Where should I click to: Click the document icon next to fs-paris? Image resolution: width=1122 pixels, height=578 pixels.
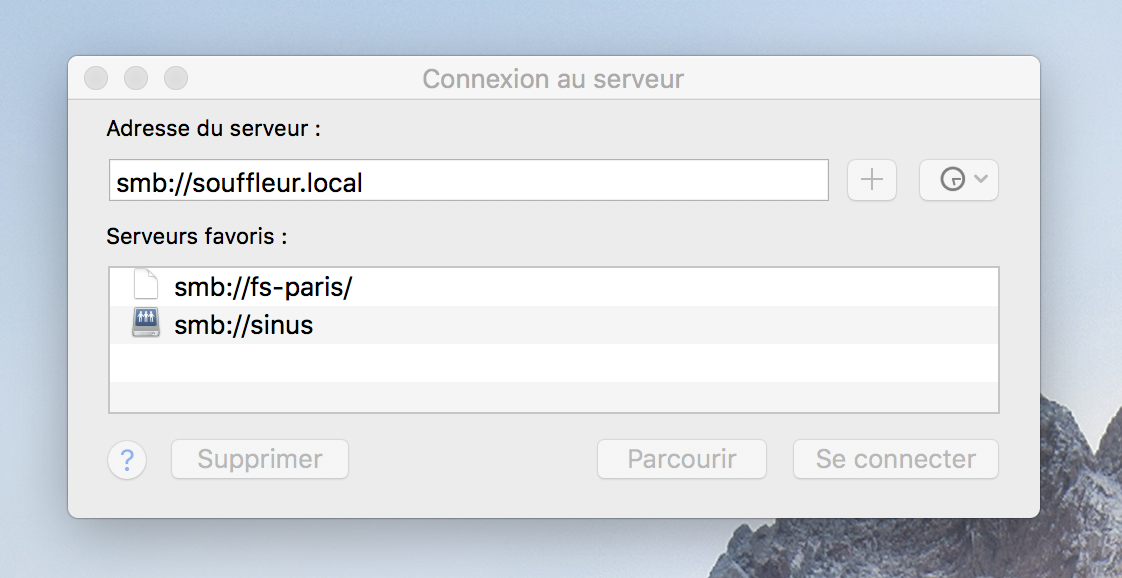click(x=146, y=284)
